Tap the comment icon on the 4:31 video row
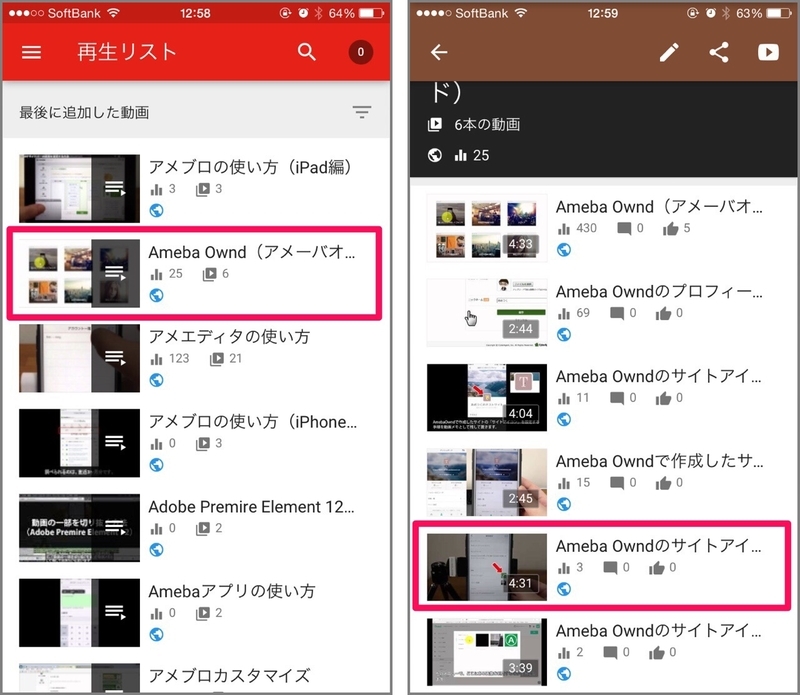This screenshot has height=695, width=800. (x=610, y=567)
